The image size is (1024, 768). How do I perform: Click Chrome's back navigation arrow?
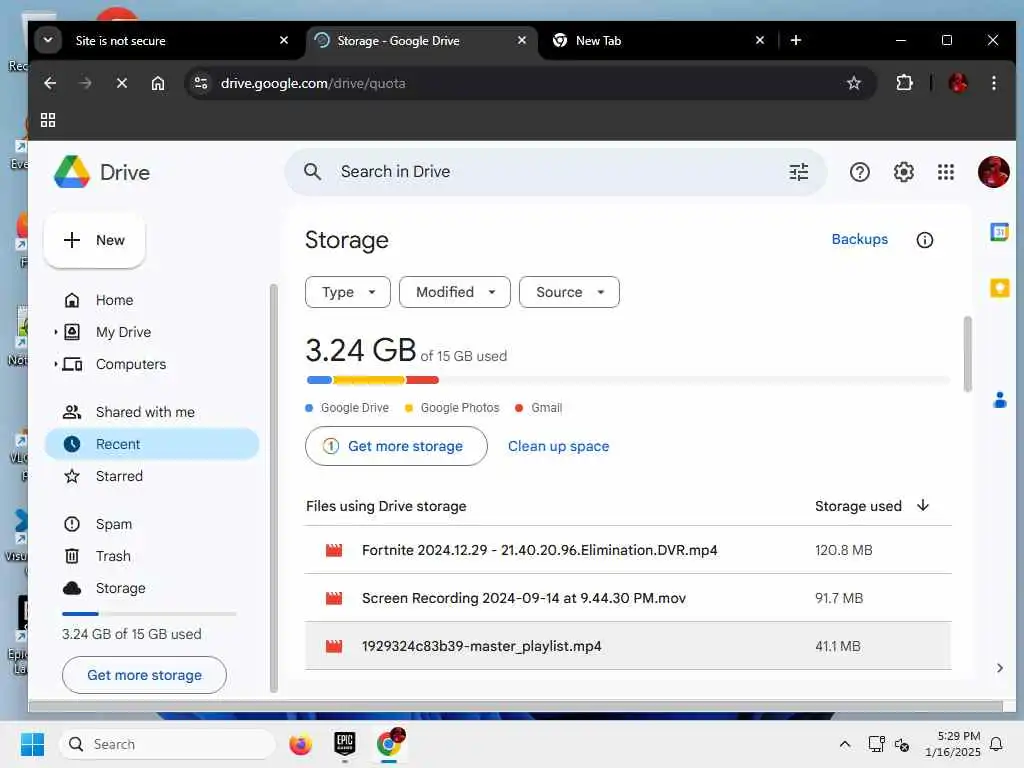pos(50,83)
